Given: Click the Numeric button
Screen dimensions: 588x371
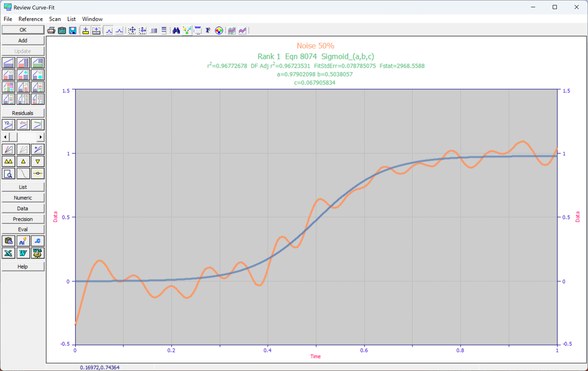Looking at the screenshot, I should pyautogui.click(x=23, y=198).
